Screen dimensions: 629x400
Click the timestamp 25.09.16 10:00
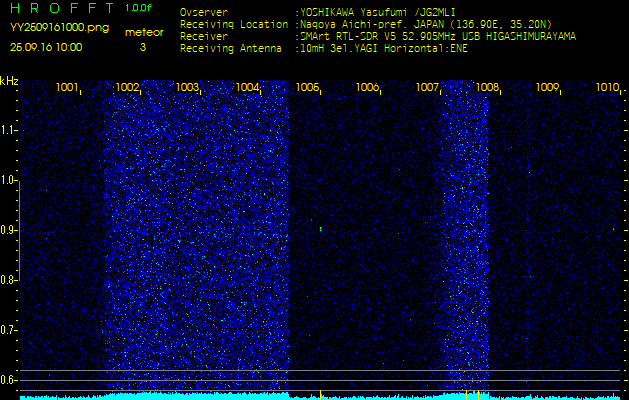click(46, 47)
